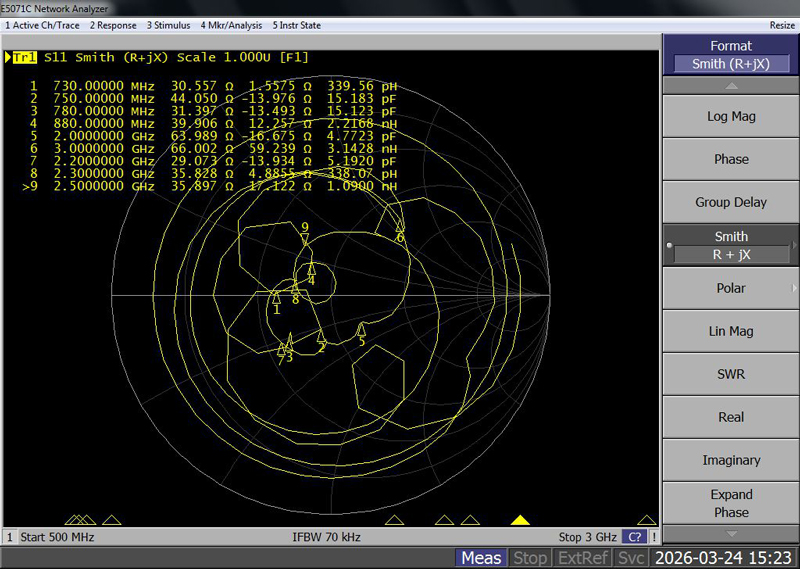The height and width of the screenshot is (569, 800).
Task: Select the Tr1 trace label
Action: [x=24, y=57]
